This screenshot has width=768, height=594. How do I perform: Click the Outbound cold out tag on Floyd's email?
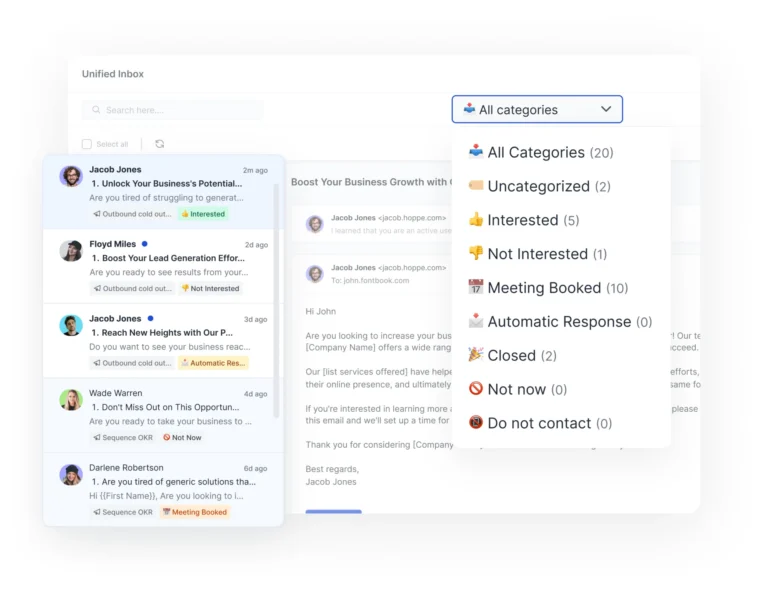click(x=132, y=289)
